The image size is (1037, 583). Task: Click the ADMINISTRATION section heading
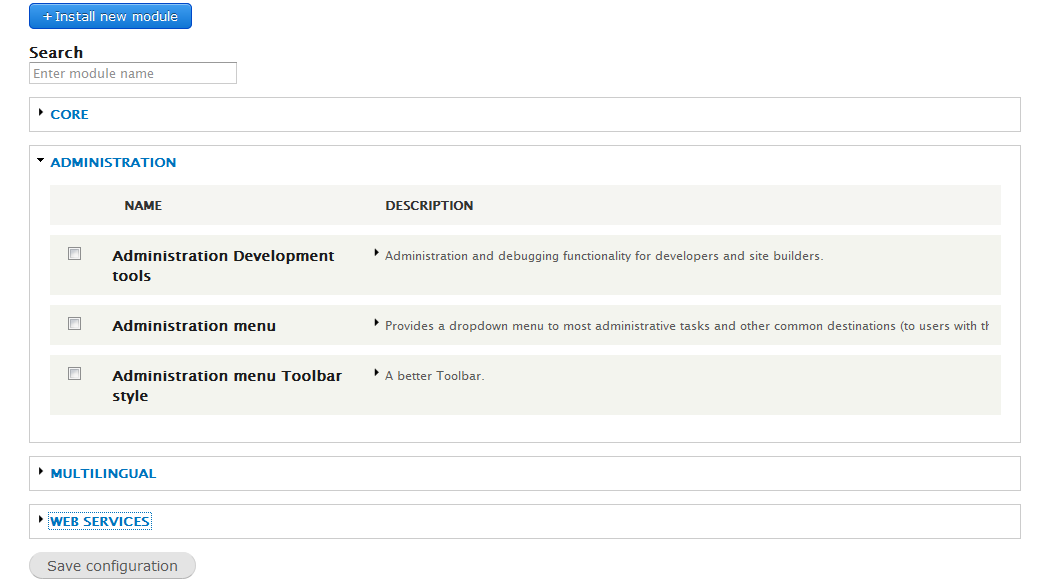pyautogui.click(x=113, y=163)
